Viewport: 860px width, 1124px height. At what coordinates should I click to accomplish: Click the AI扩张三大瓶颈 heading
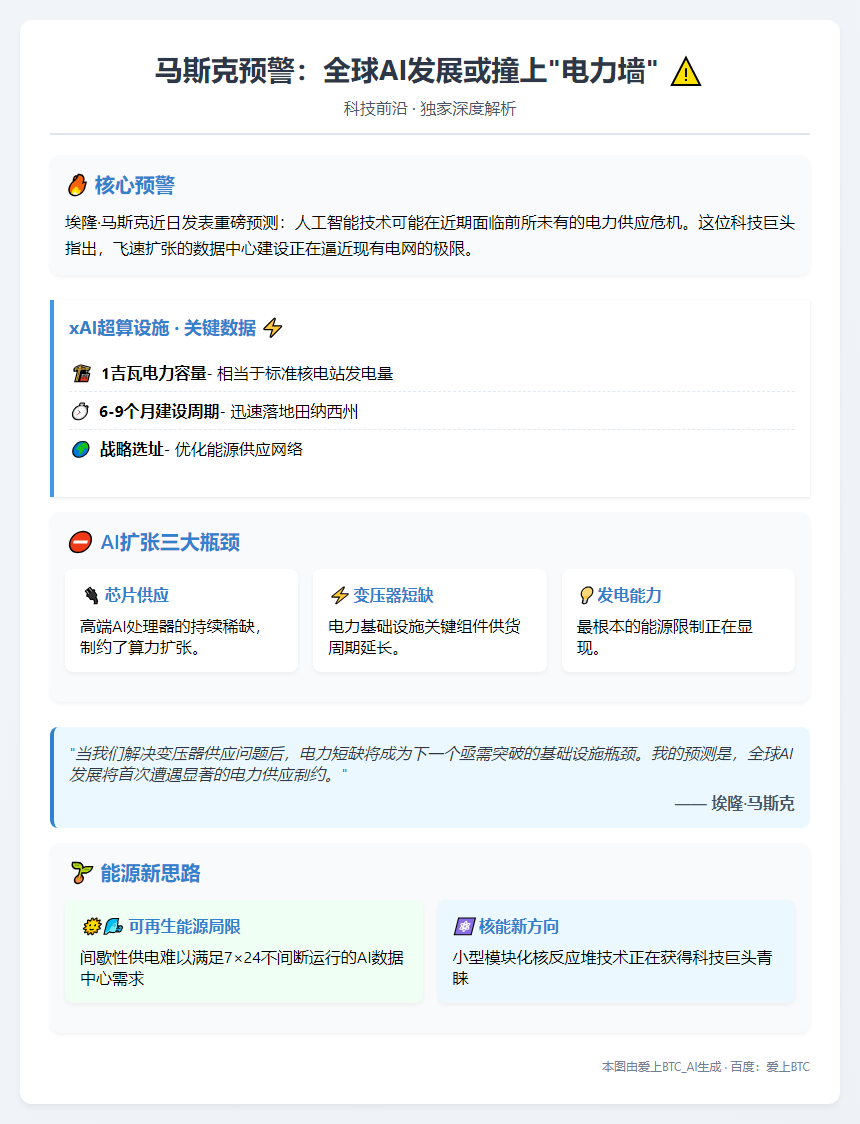click(x=170, y=543)
